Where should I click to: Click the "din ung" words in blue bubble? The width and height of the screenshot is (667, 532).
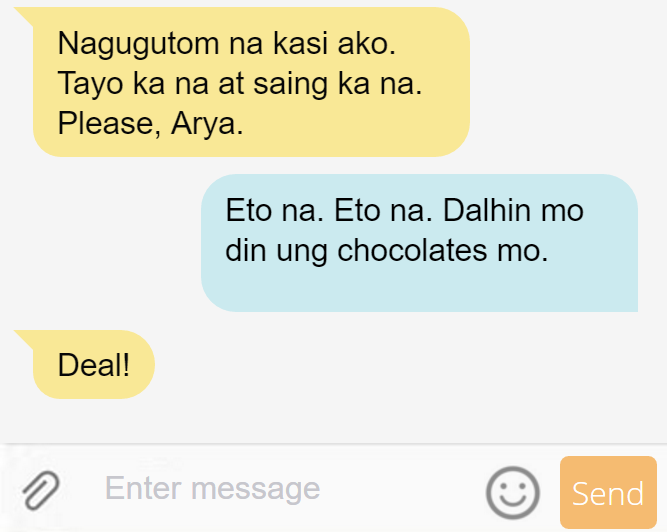click(276, 251)
